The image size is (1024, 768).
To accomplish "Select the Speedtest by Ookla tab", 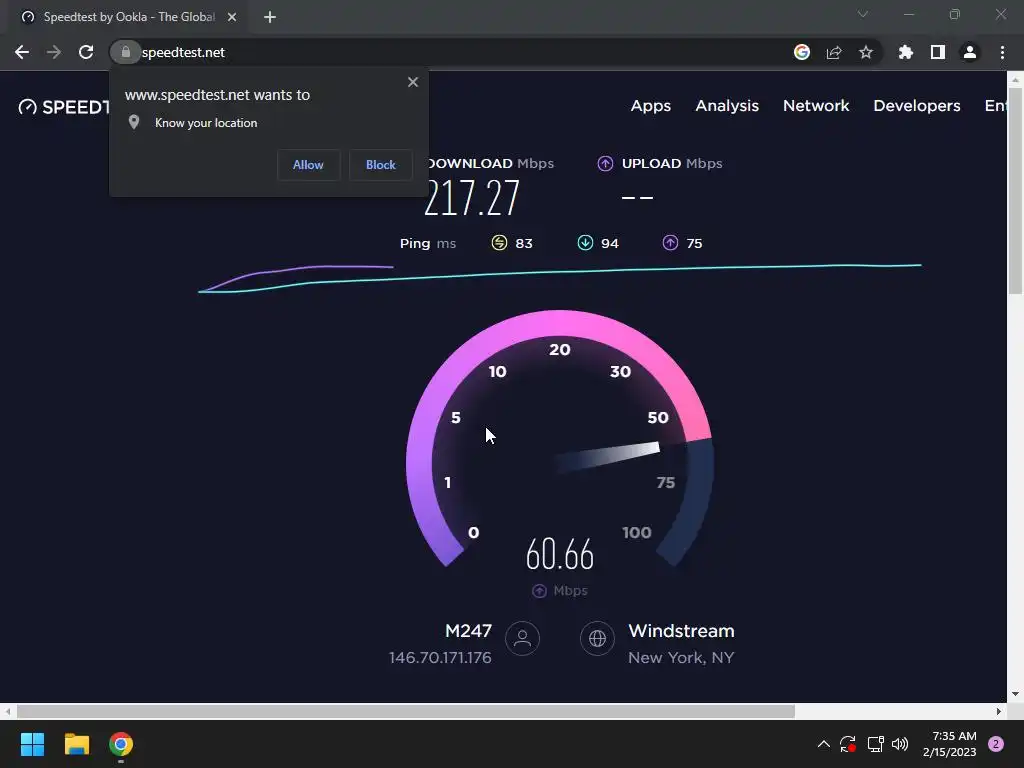I will [128, 17].
